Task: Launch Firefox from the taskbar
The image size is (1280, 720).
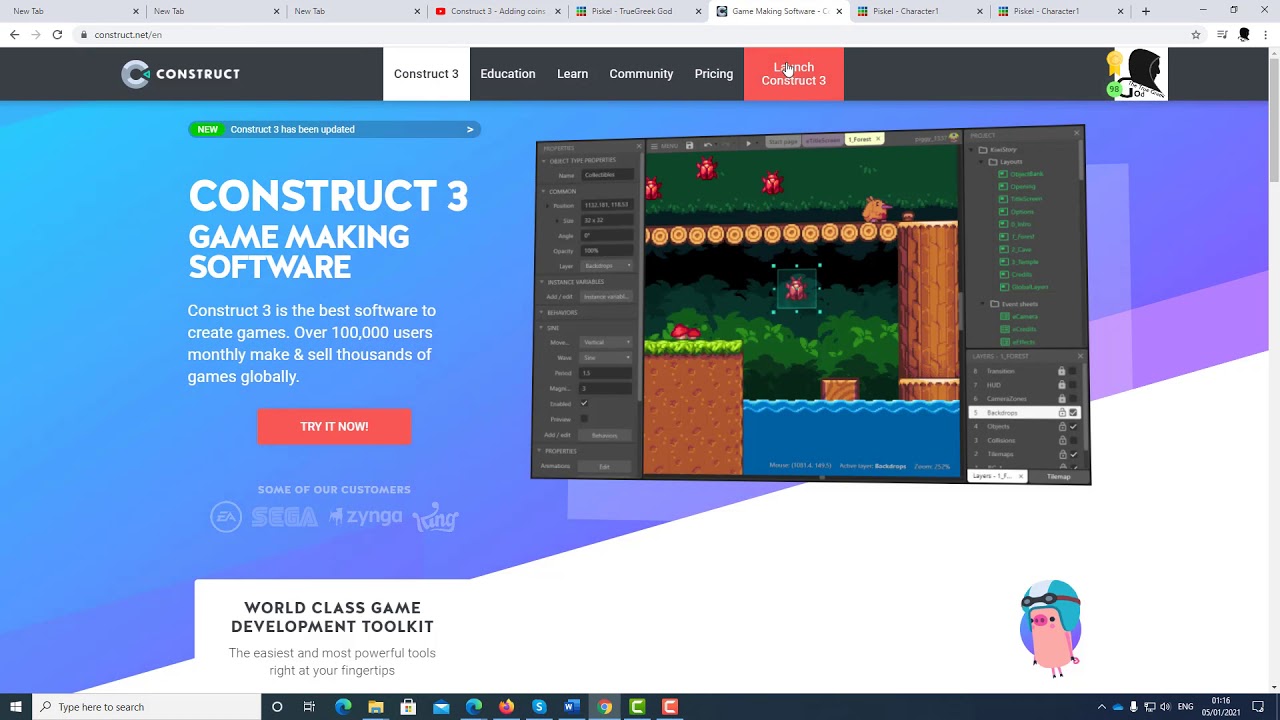Action: pos(506,707)
